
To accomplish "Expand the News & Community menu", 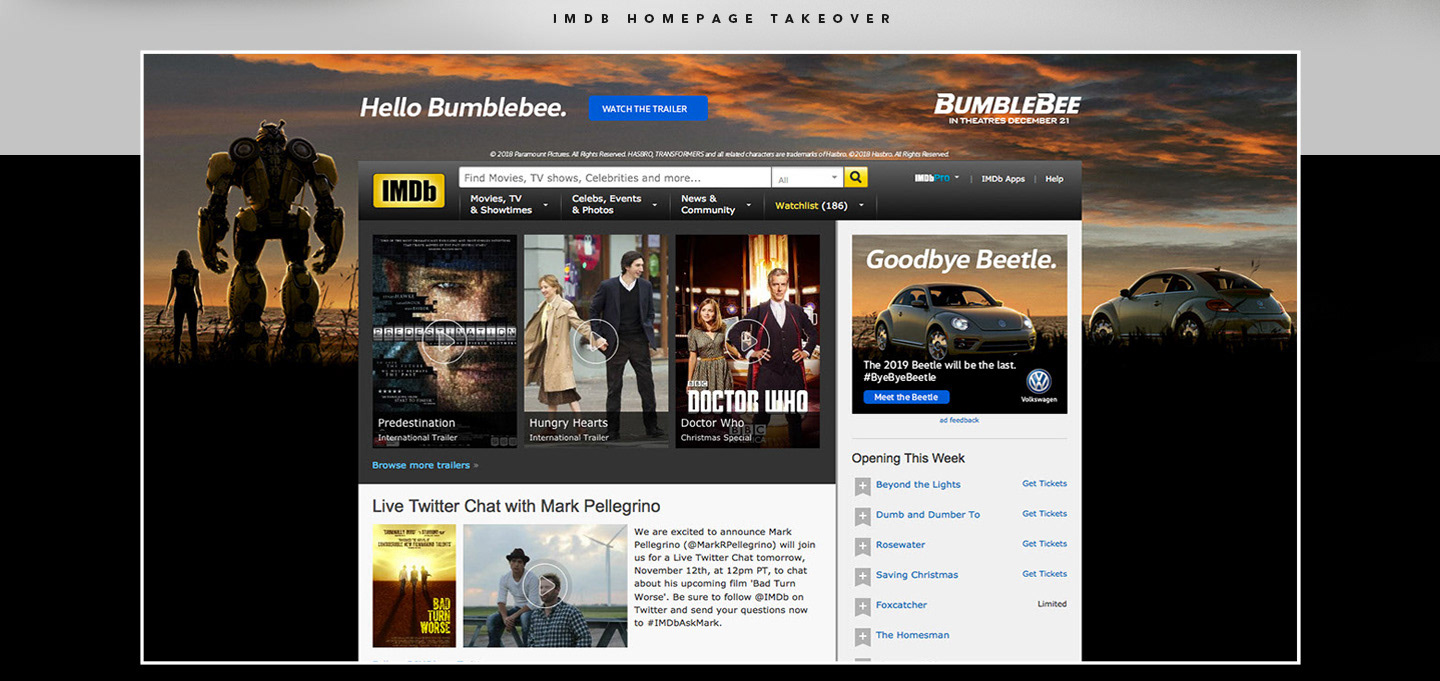I will tap(715, 204).
